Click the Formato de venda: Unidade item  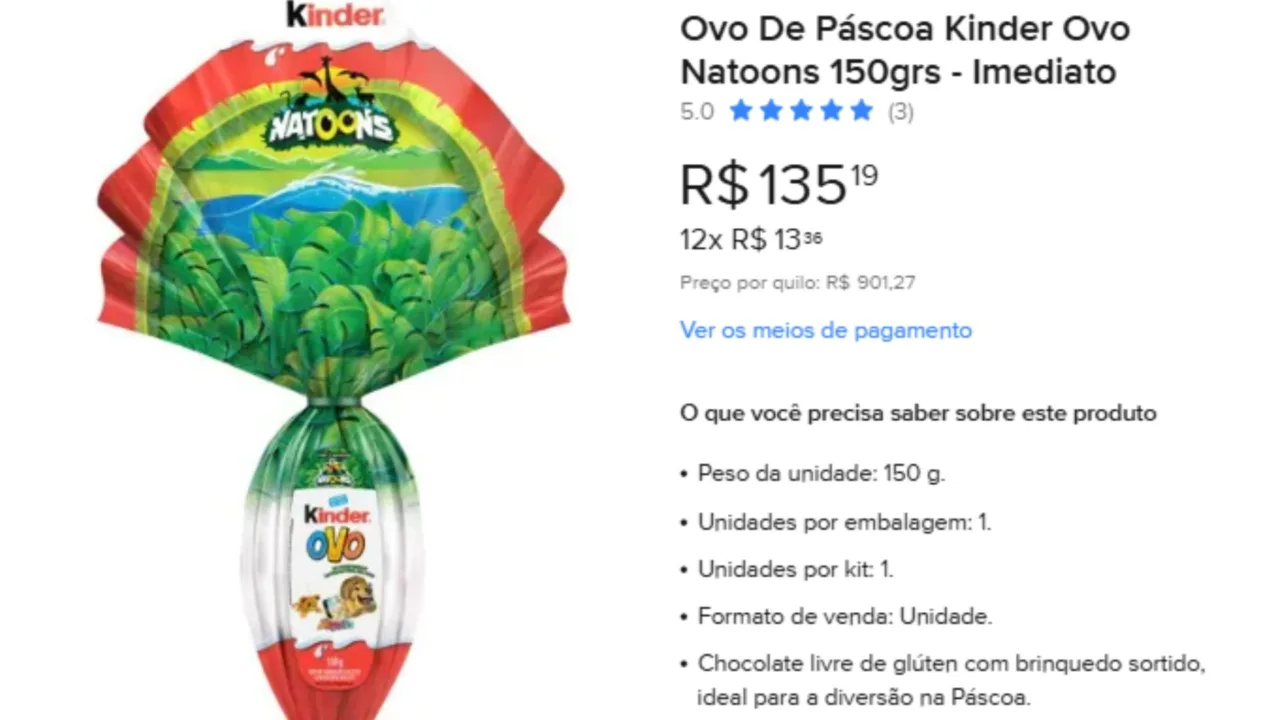[845, 617]
